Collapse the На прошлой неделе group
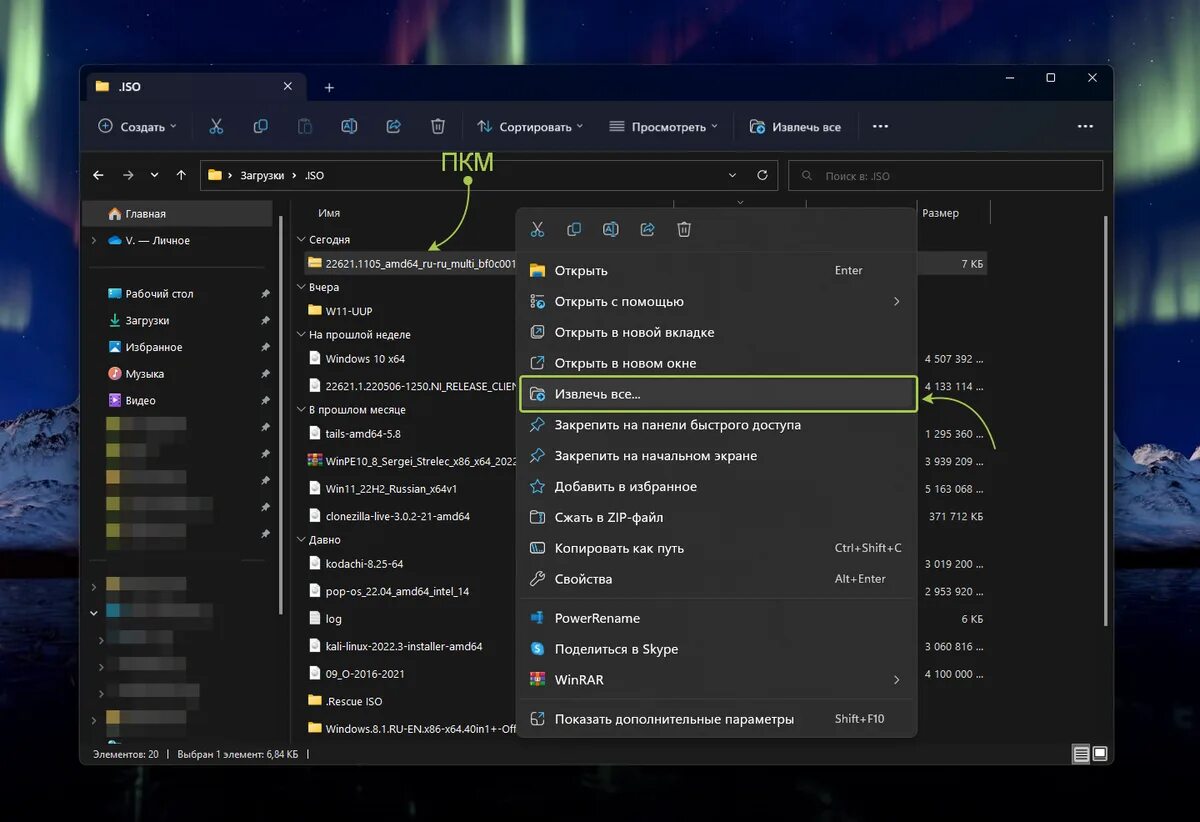The image size is (1200, 822). tap(301, 335)
